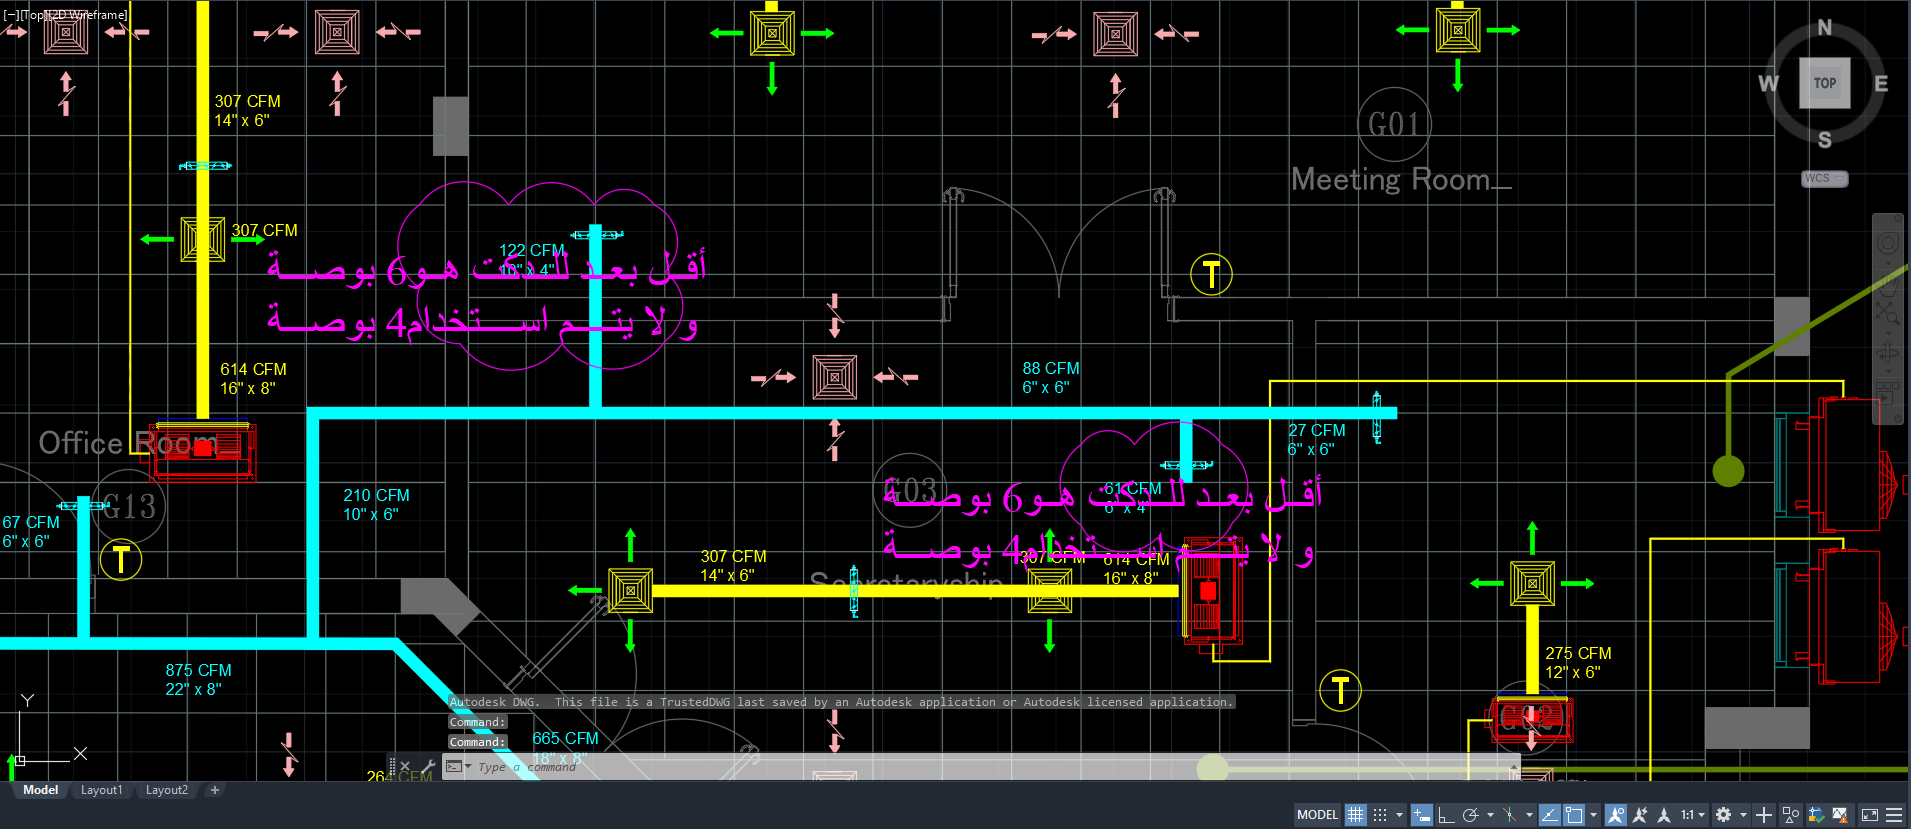
Task: Click drawing standards check icon
Action: click(x=1817, y=815)
